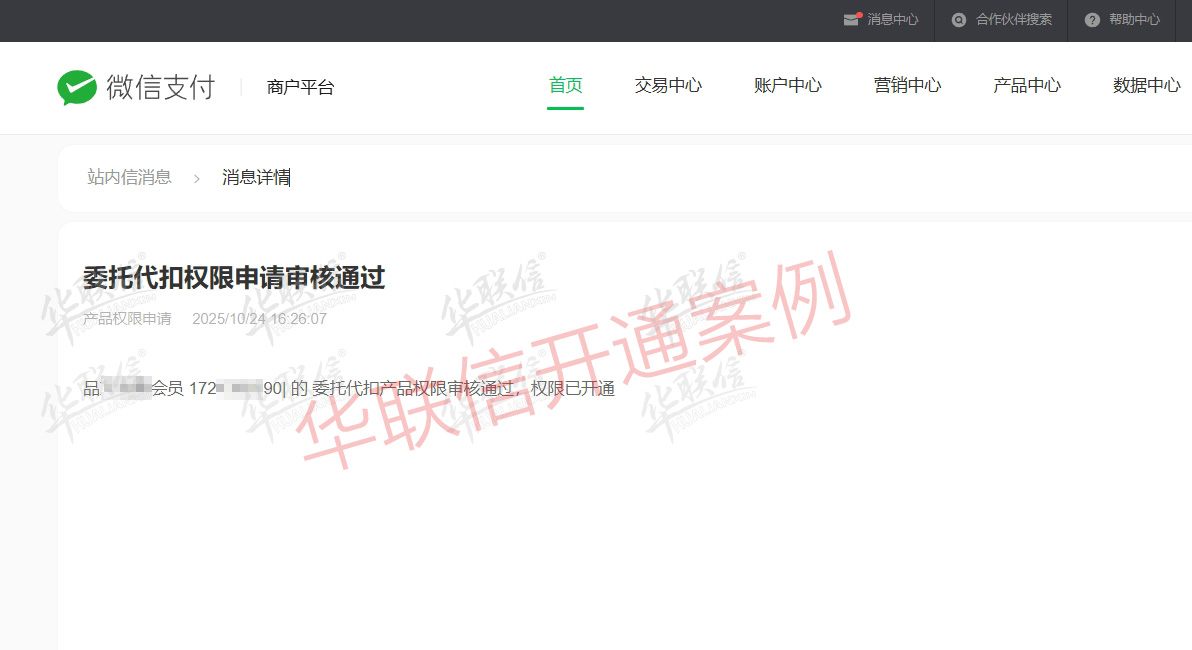Click the question mark icon for 帮助中心

[1092, 20]
